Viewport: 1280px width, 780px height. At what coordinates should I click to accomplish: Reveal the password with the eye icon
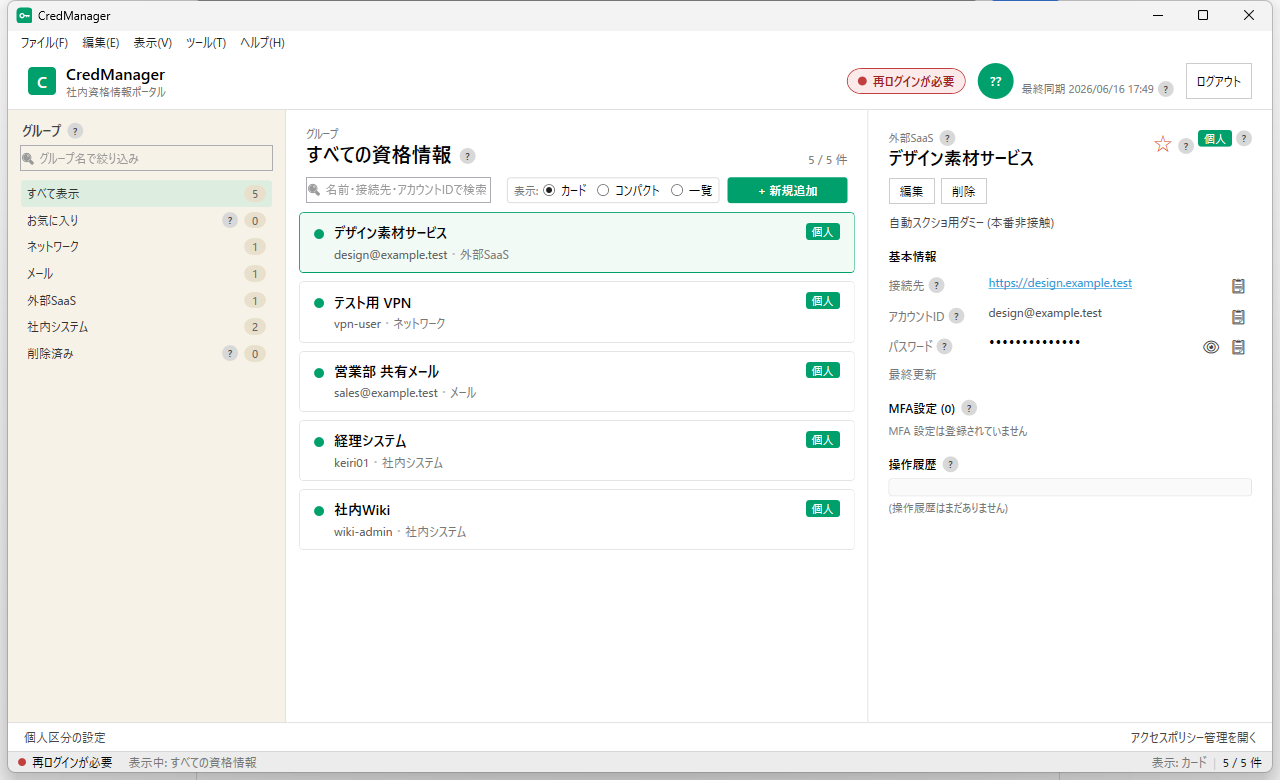(1211, 347)
